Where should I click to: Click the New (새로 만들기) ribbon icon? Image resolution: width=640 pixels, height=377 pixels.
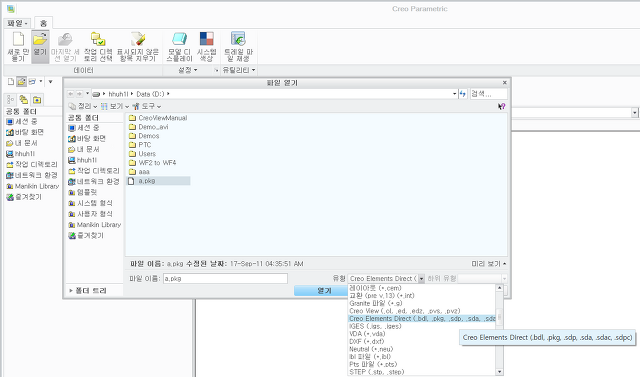click(x=18, y=40)
